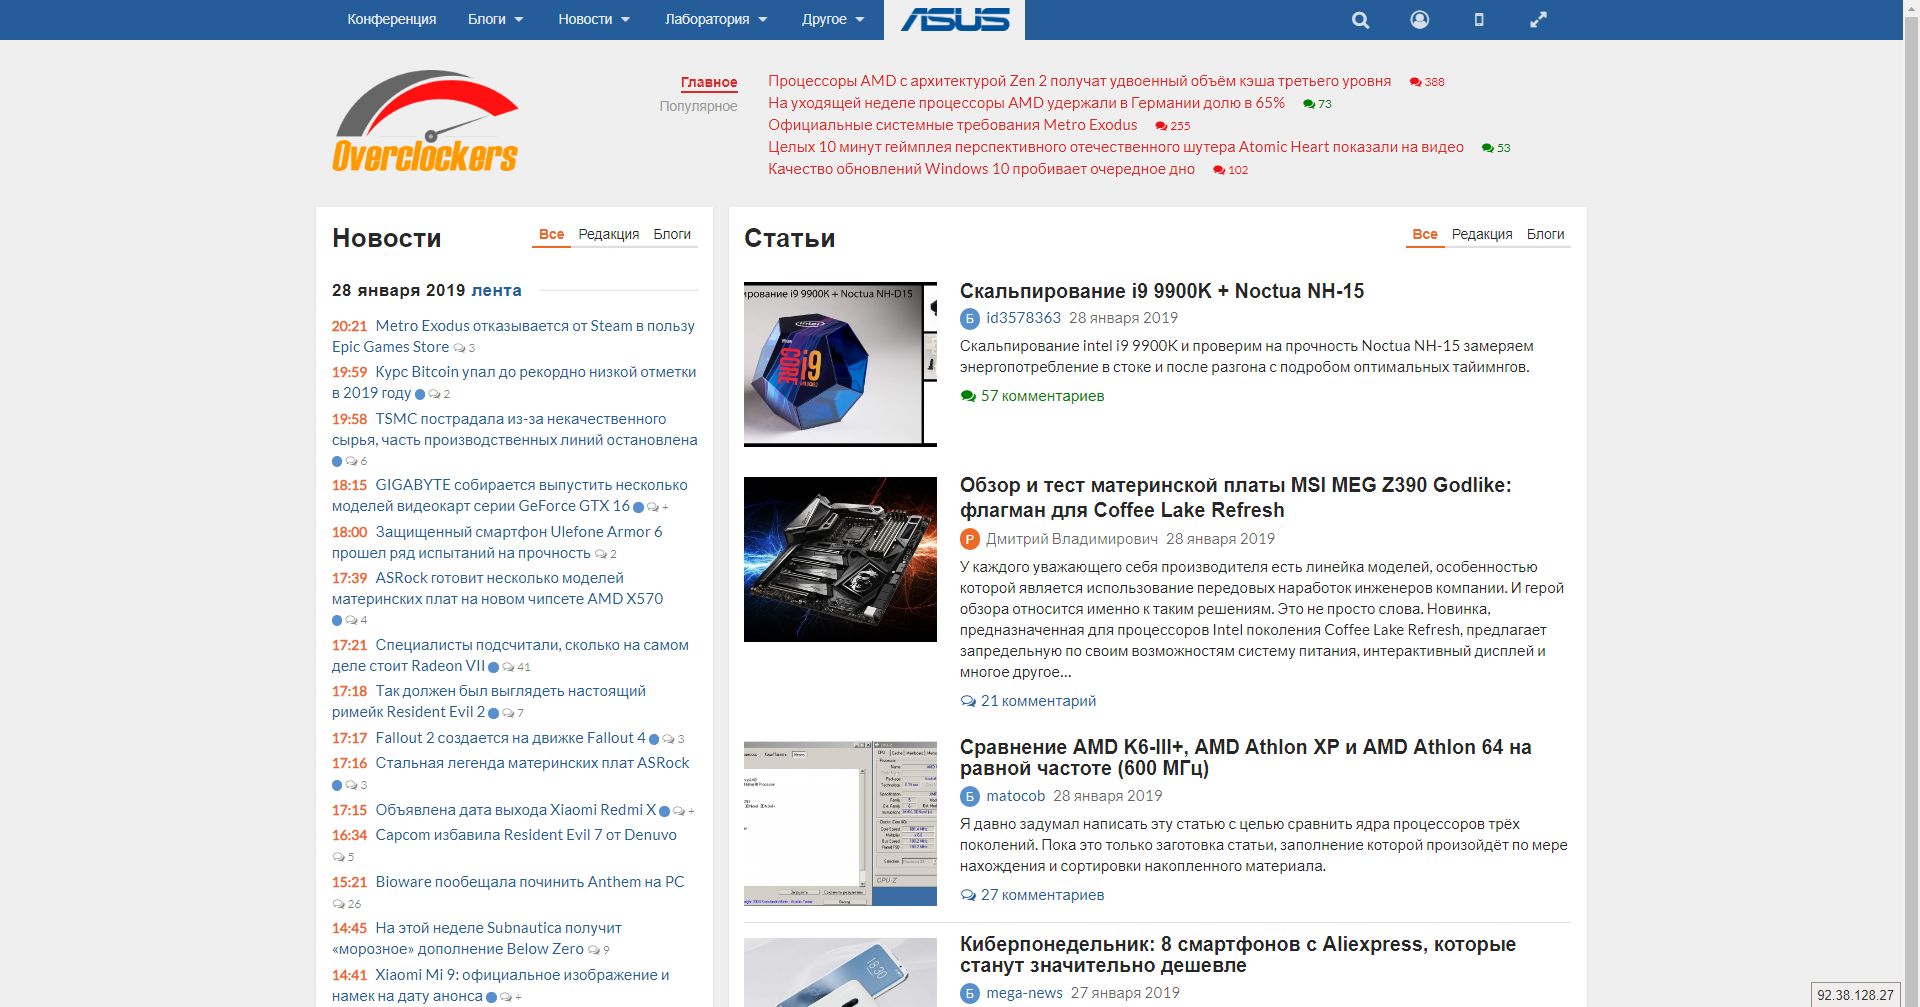Open the CPU-Z screenshot article thumbnail

click(x=840, y=823)
